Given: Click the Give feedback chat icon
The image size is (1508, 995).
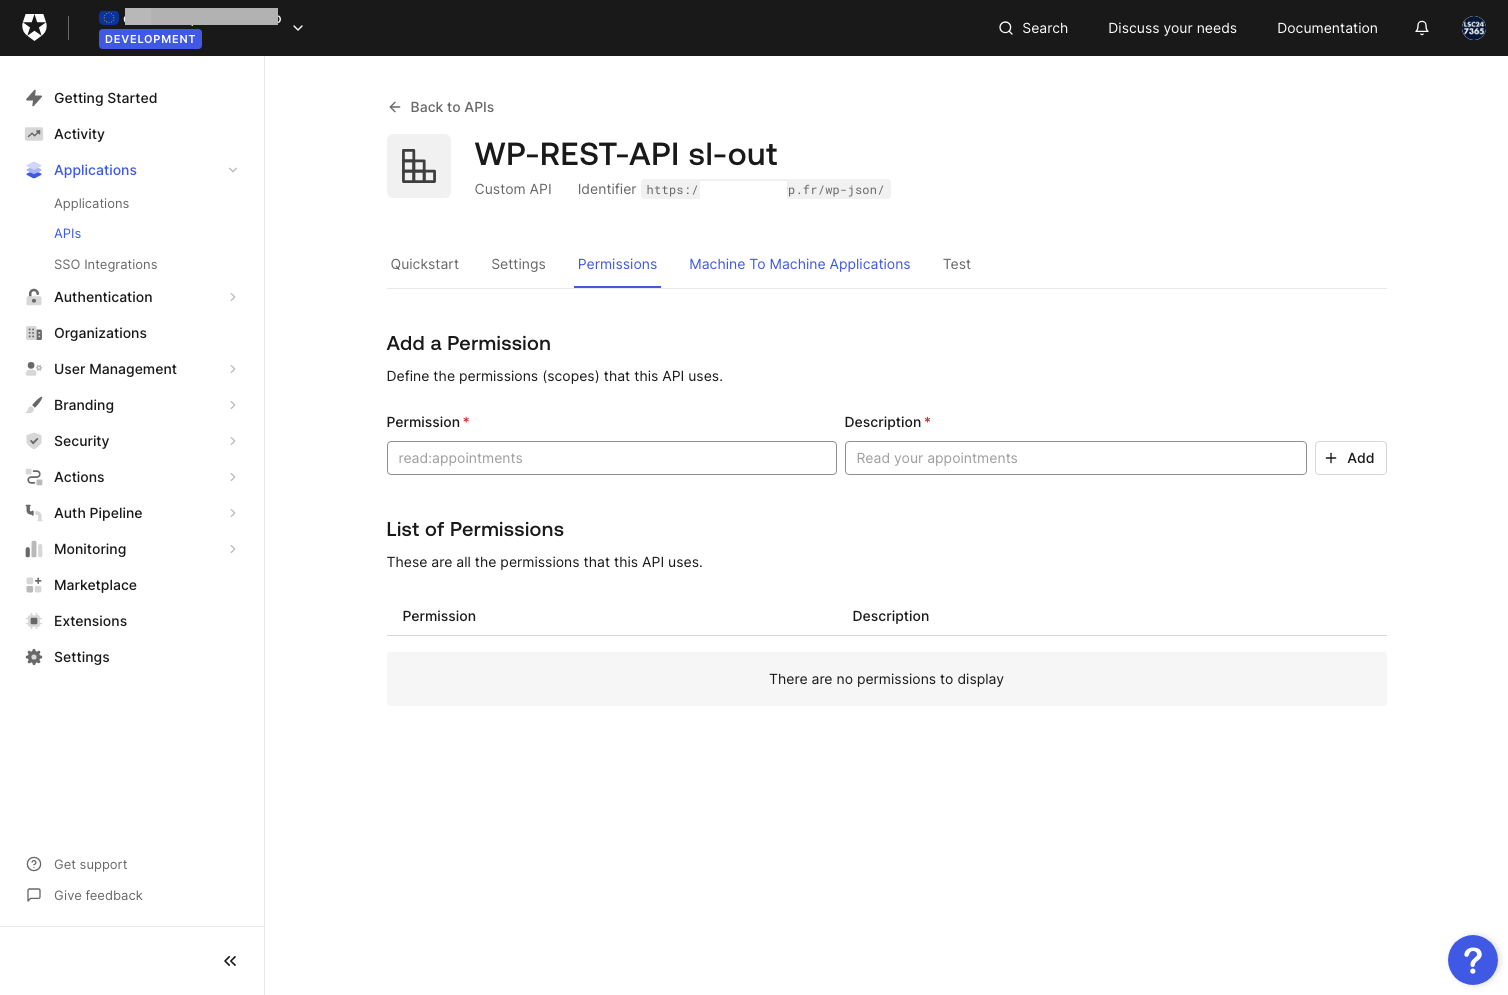Looking at the screenshot, I should [x=34, y=895].
